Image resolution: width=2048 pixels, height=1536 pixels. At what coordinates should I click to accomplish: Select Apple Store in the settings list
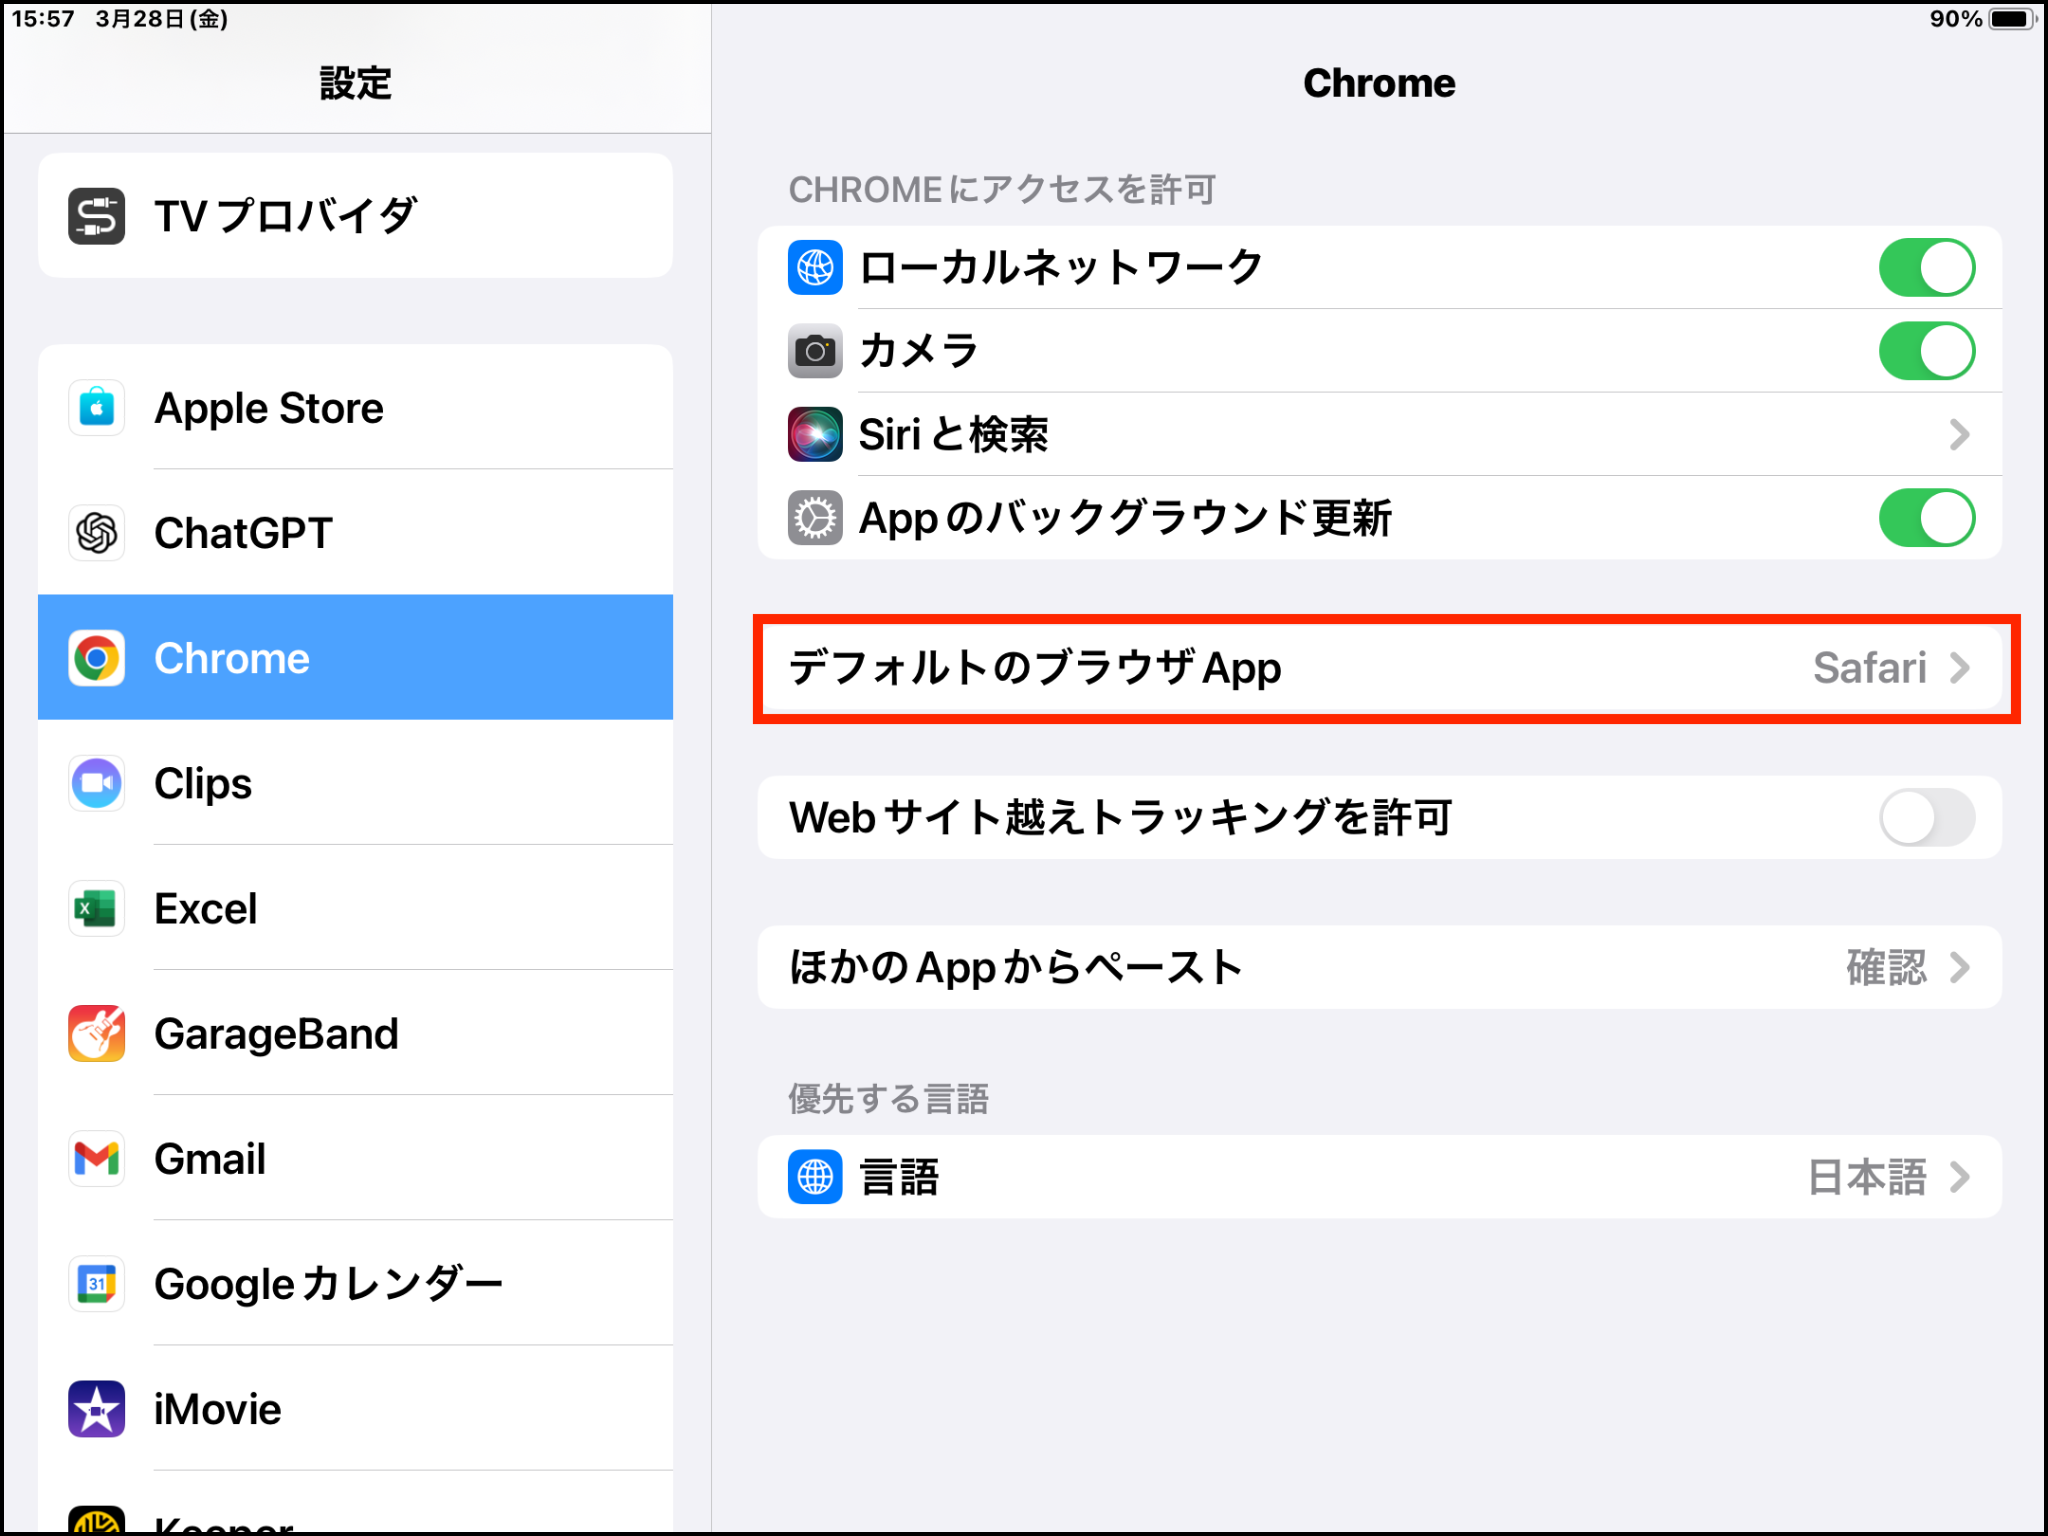355,408
